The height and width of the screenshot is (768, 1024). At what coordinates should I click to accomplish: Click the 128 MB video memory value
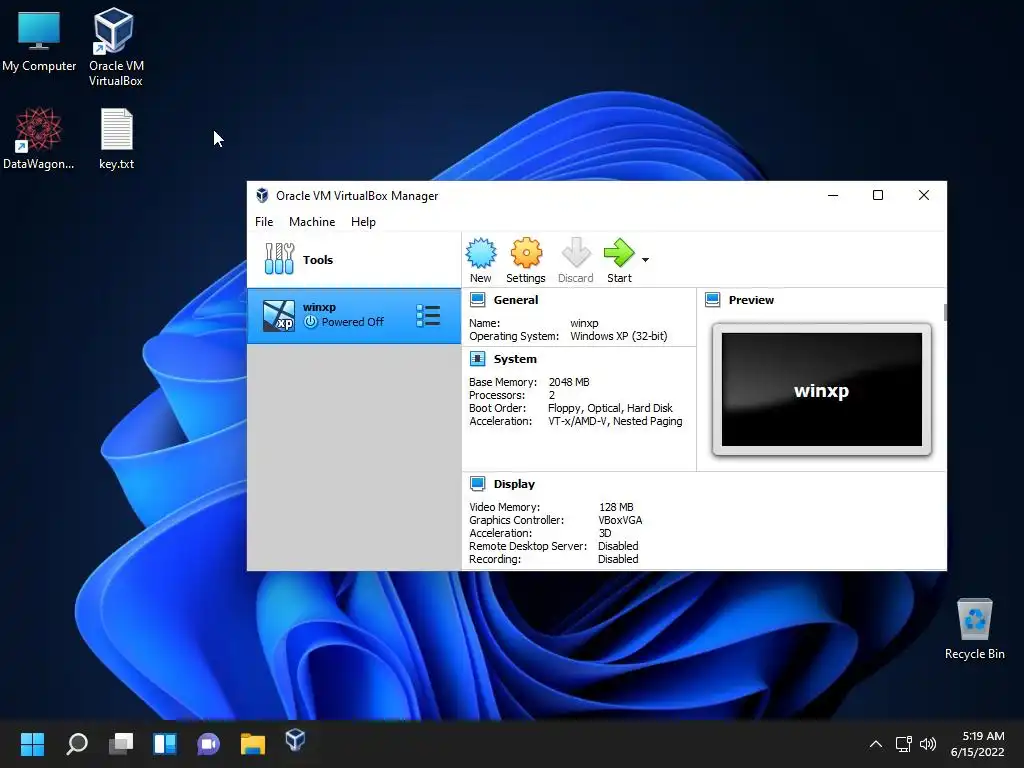[616, 507]
